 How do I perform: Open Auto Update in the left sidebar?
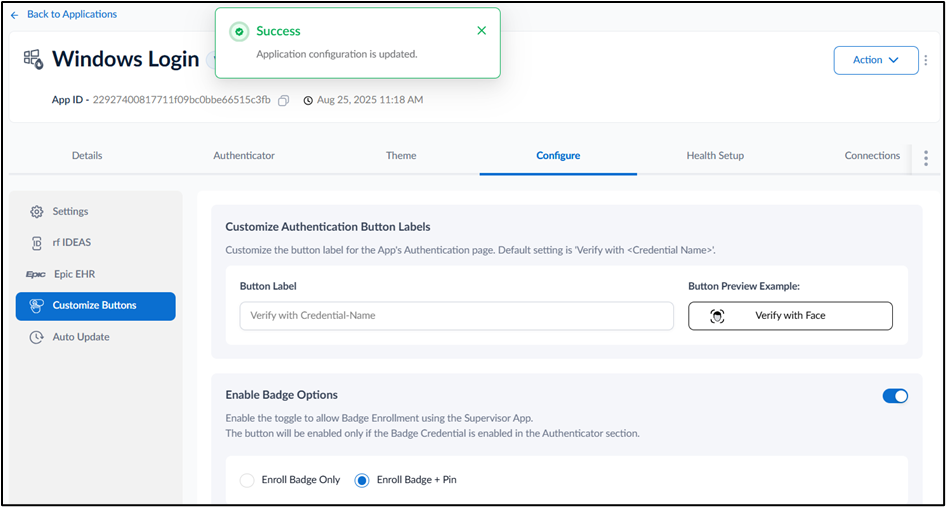(95, 337)
